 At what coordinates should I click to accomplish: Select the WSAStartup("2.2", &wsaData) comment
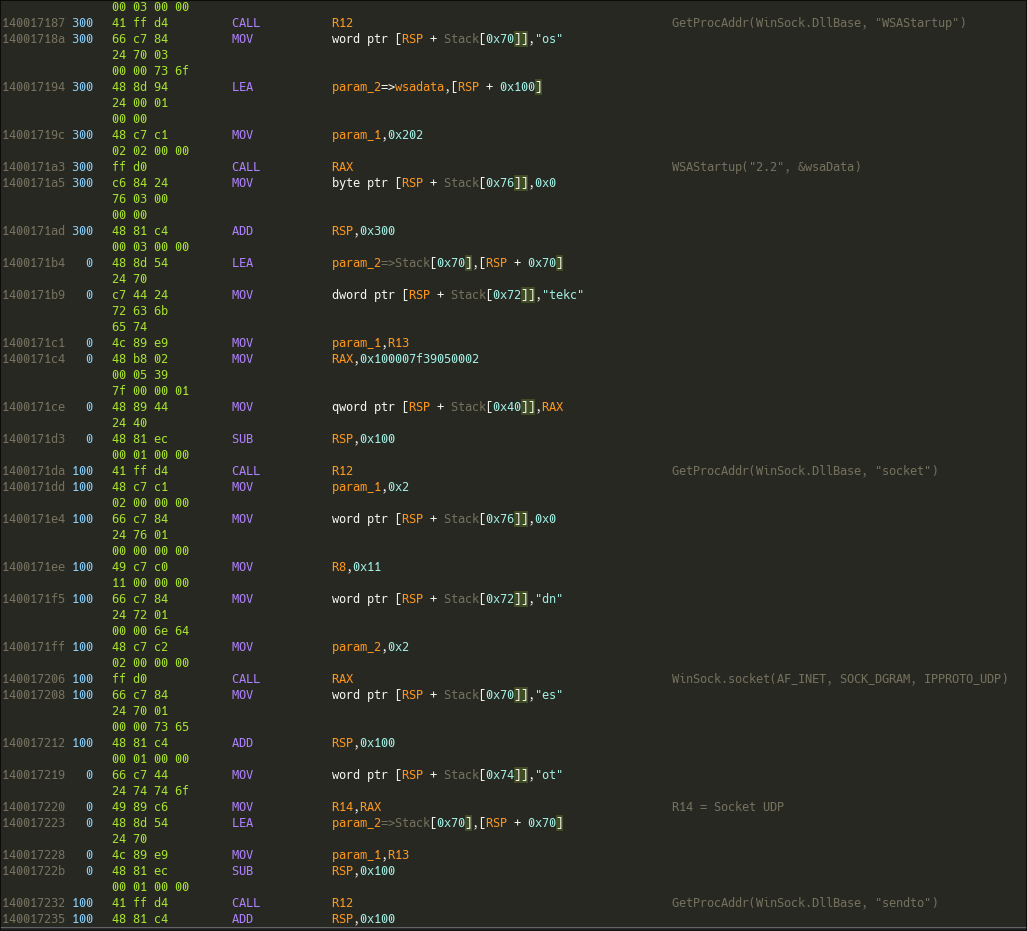pos(766,167)
